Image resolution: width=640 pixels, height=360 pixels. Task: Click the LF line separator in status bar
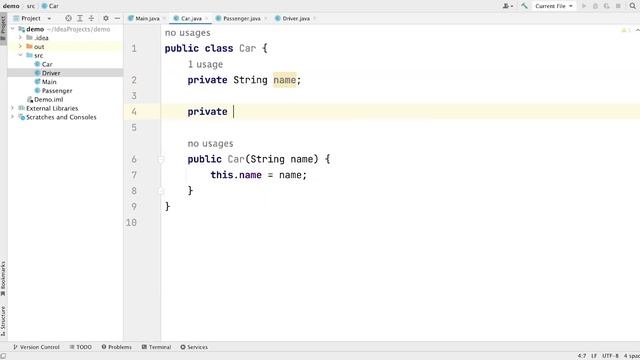point(594,356)
